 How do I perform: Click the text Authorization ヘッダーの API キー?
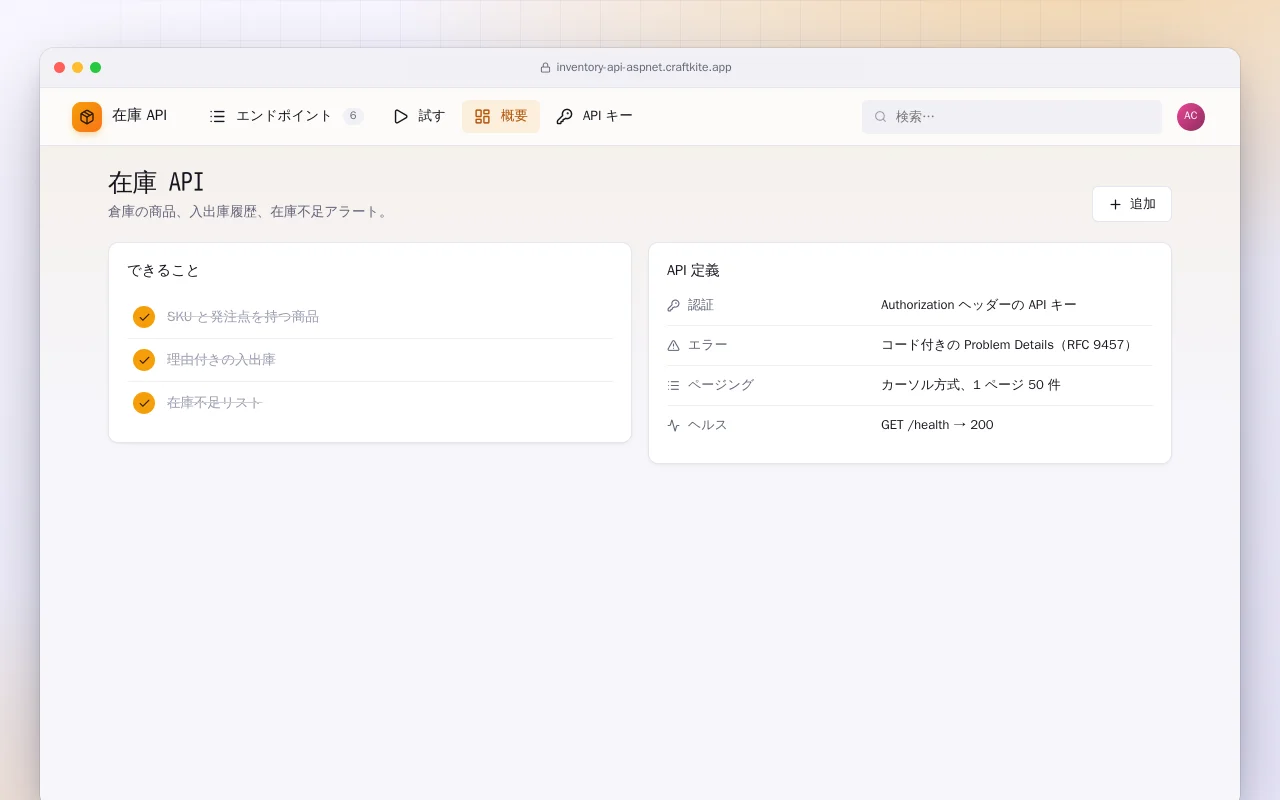[979, 305]
